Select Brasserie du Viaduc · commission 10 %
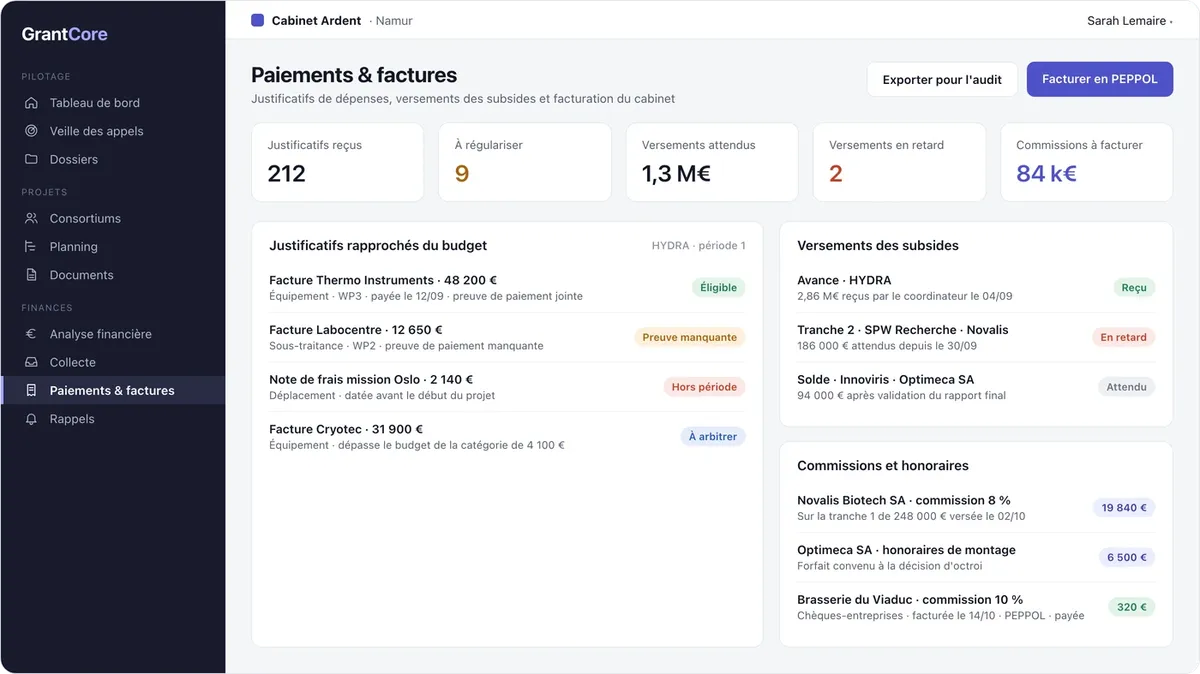Screen dimensions: 1200x674 pyautogui.click(x=976, y=607)
